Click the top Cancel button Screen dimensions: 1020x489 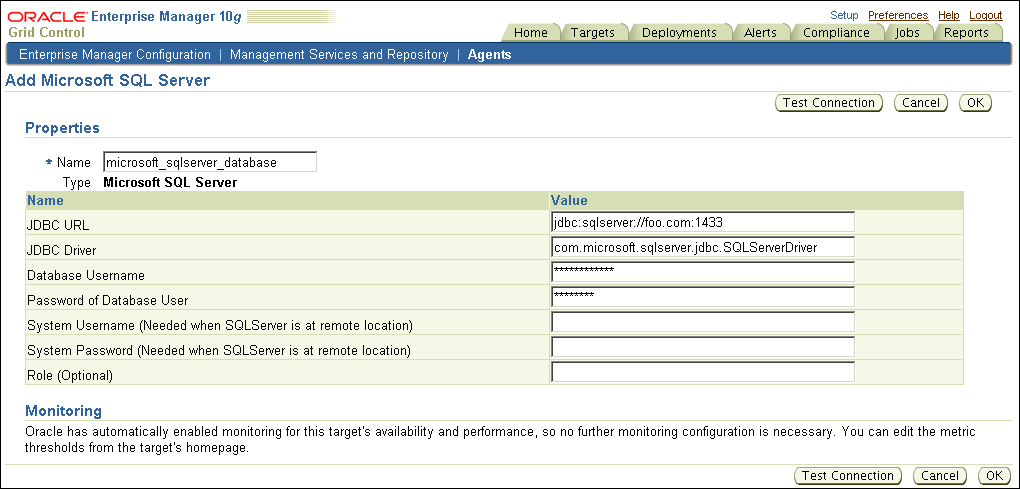click(920, 103)
